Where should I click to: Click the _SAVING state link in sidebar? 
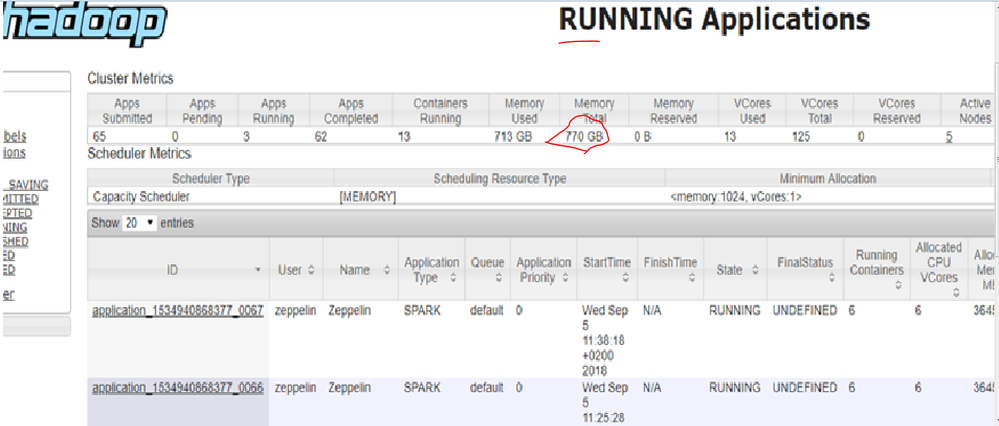(x=25, y=185)
